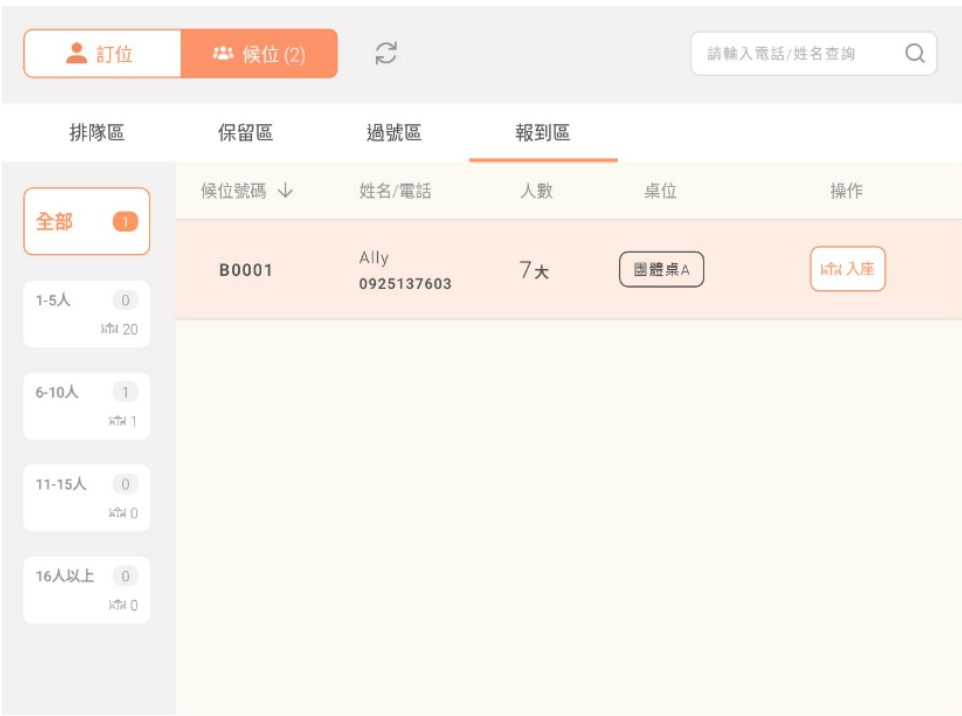Image resolution: width=962 pixels, height=716 pixels.
Task: Click the sort arrow next to 候位號碼
Action: pos(285,191)
